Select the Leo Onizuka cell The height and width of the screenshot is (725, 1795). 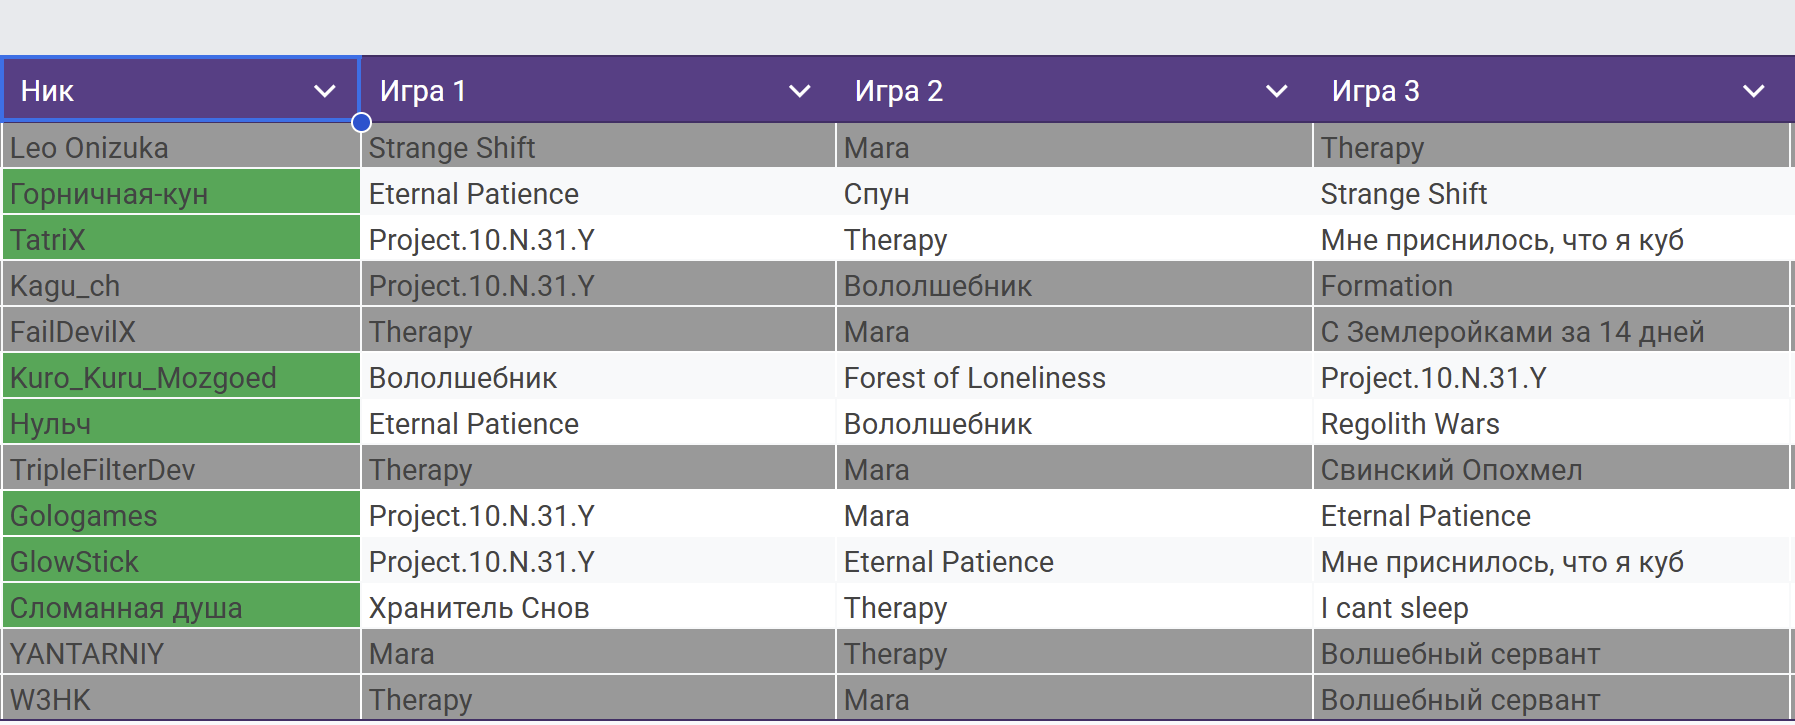(x=180, y=148)
